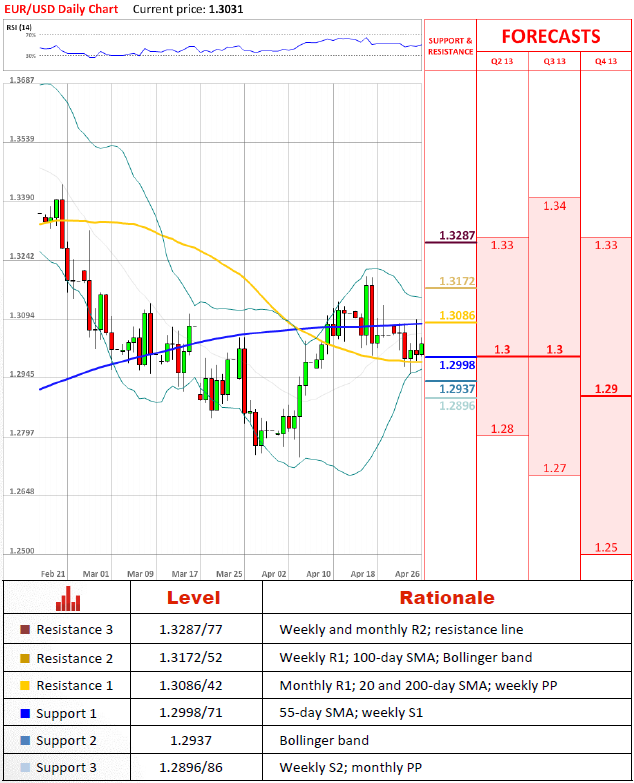Click the Q4 13 median forecast 1.29
The height and width of the screenshot is (783, 634).
pos(606,389)
